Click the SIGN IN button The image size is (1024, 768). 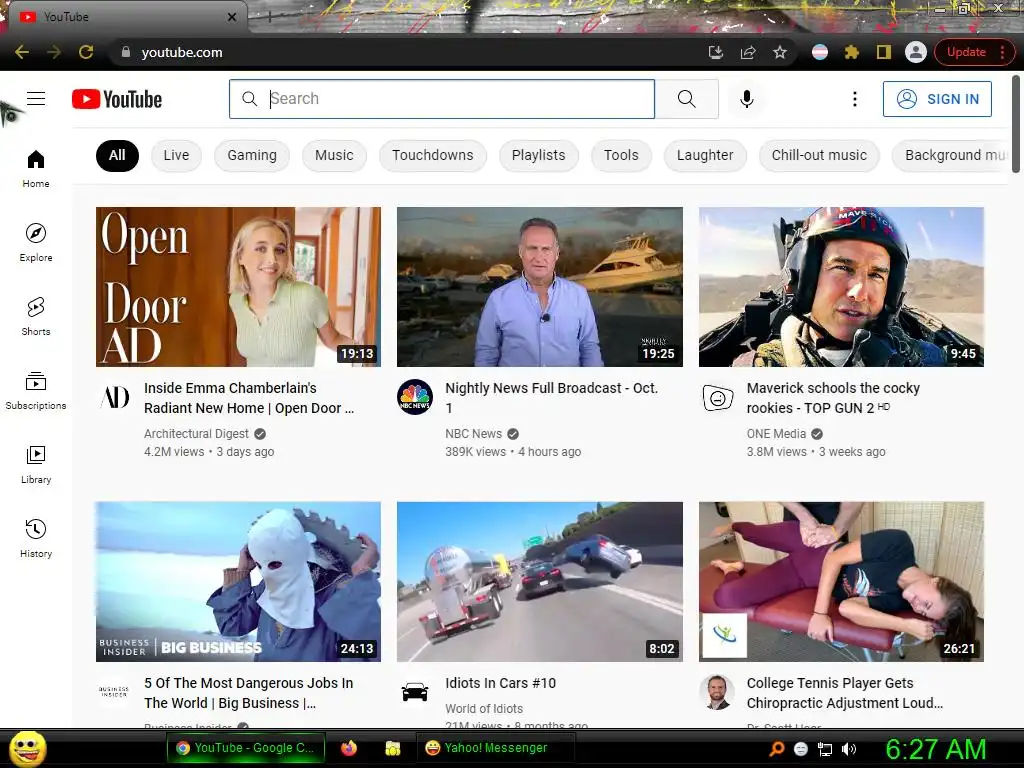tap(937, 99)
